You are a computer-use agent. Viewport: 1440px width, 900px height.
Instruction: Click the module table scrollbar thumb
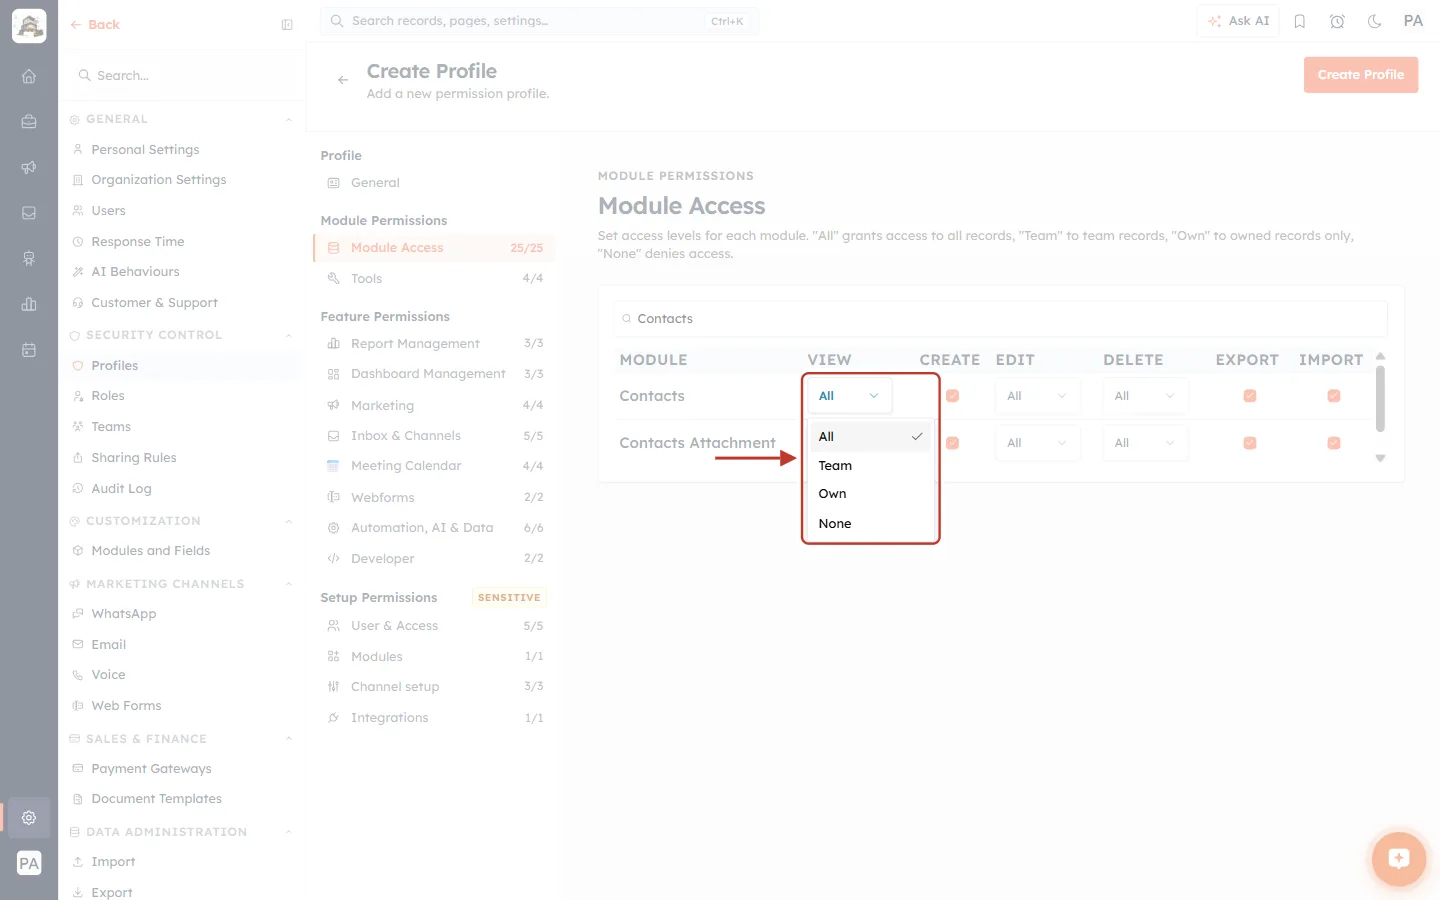pos(1380,399)
